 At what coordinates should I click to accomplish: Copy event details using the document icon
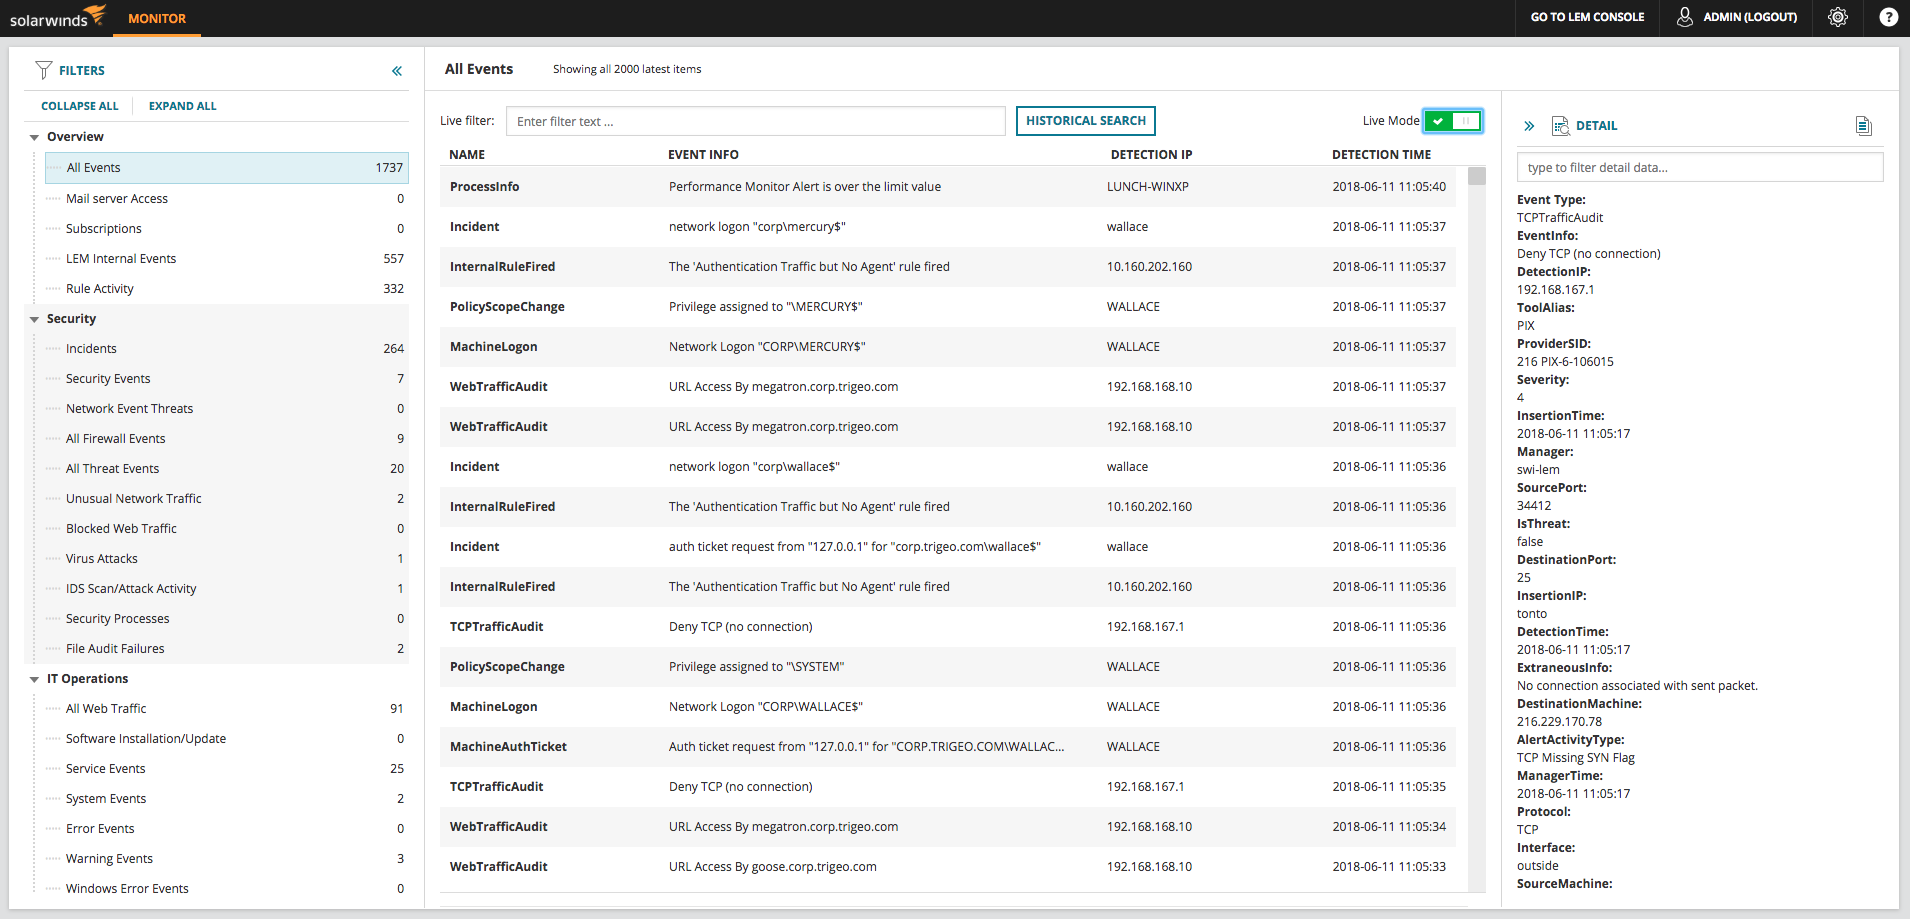point(1863,125)
